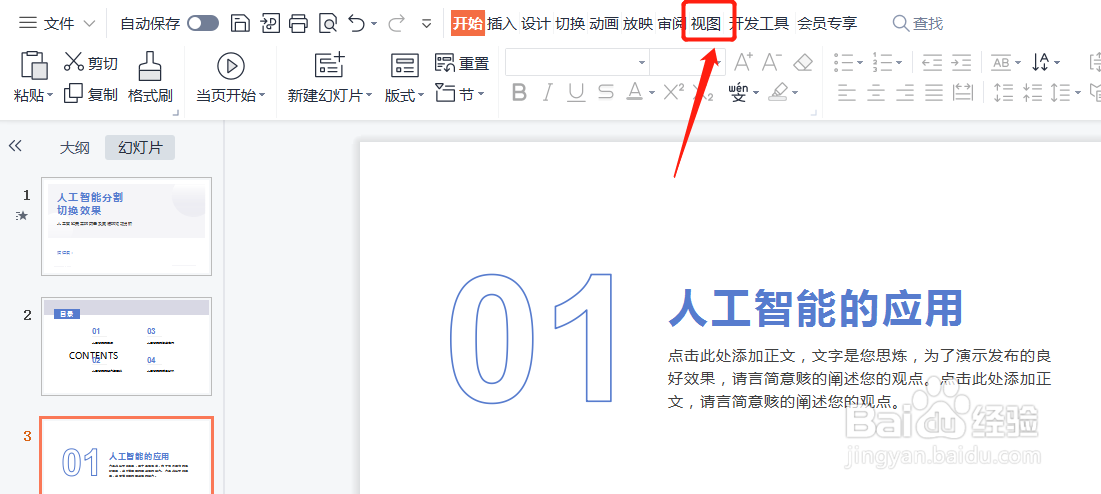Click the 重置 reset button
The height and width of the screenshot is (494, 1101).
[x=461, y=63]
